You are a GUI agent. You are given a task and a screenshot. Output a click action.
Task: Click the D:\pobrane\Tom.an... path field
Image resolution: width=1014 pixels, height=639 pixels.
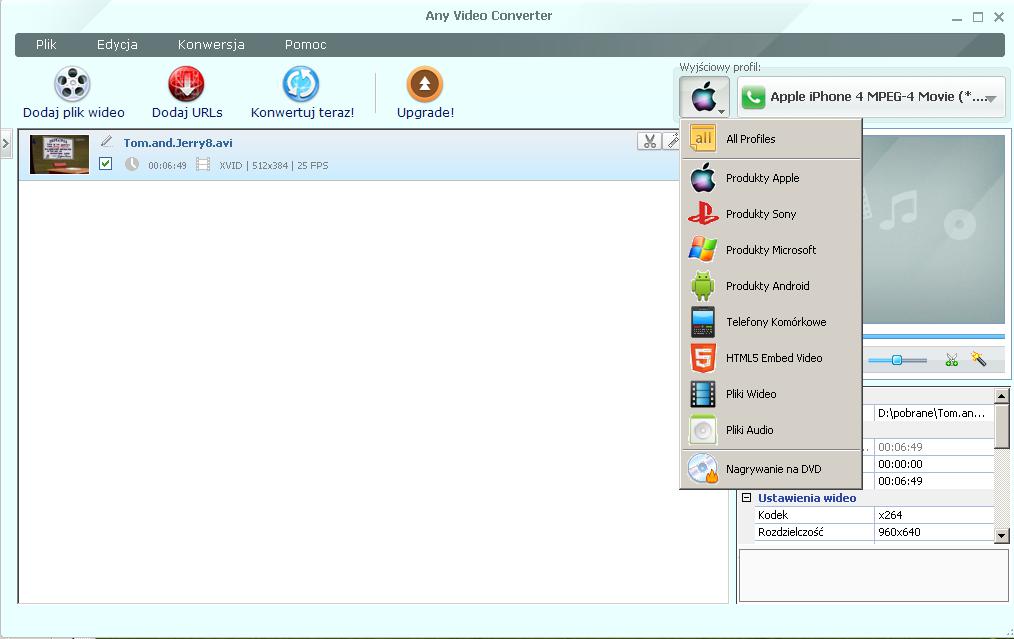pos(934,413)
